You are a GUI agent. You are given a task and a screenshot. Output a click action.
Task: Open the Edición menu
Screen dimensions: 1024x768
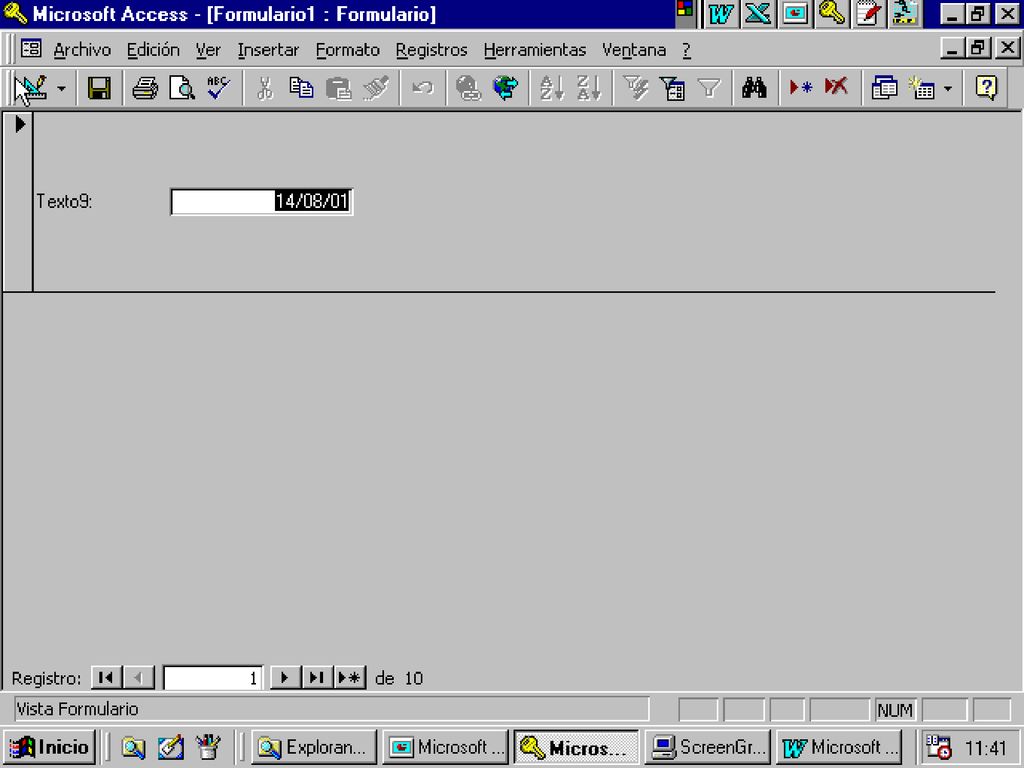pyautogui.click(x=153, y=50)
